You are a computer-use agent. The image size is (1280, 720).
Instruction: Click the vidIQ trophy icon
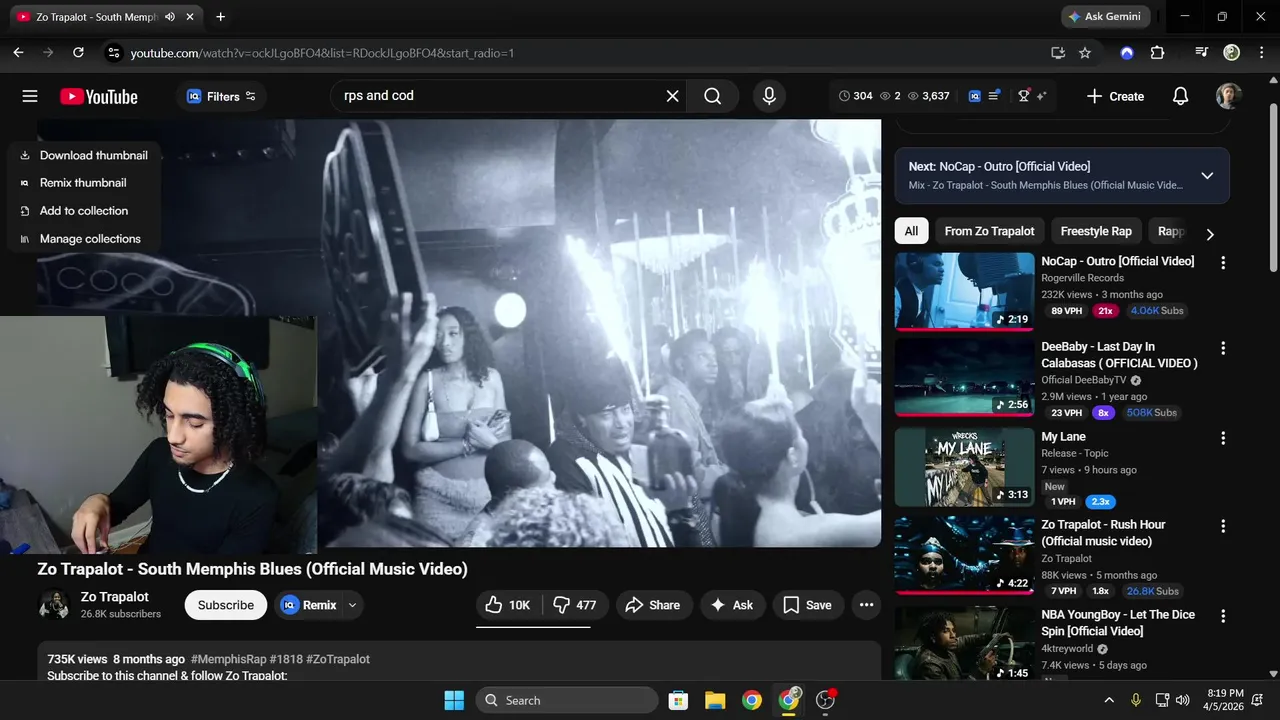click(x=1024, y=96)
